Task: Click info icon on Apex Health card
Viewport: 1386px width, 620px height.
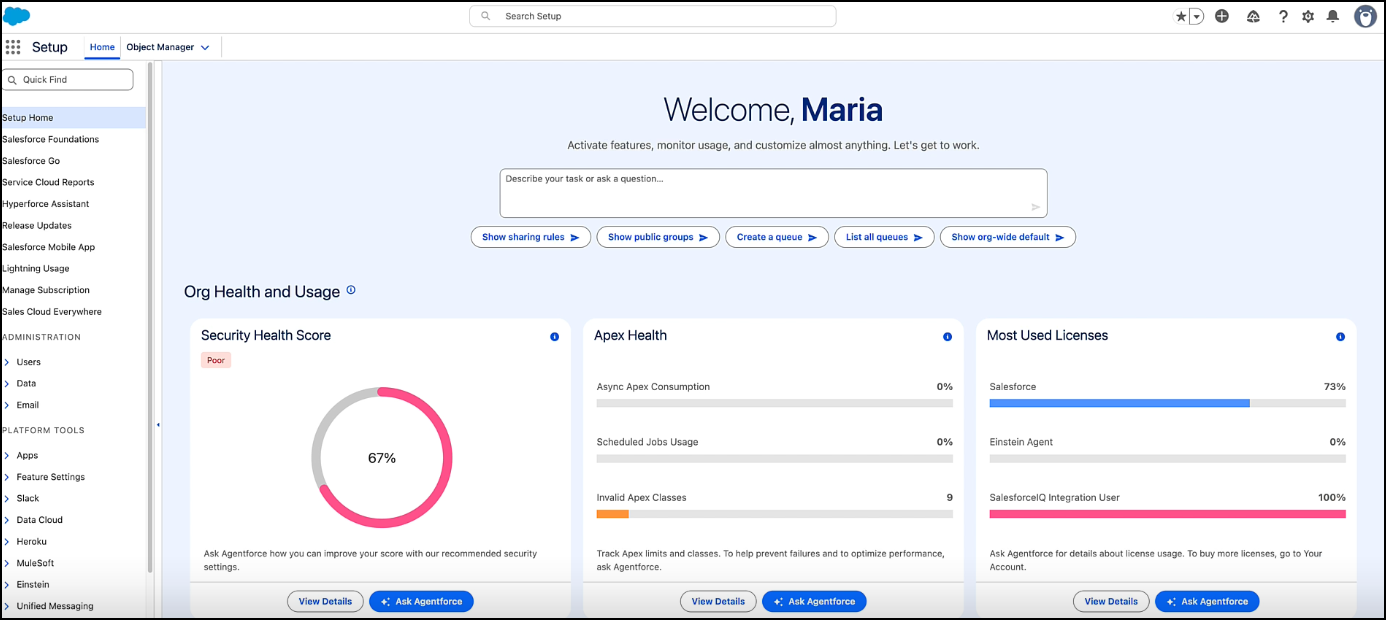Action: 948,337
